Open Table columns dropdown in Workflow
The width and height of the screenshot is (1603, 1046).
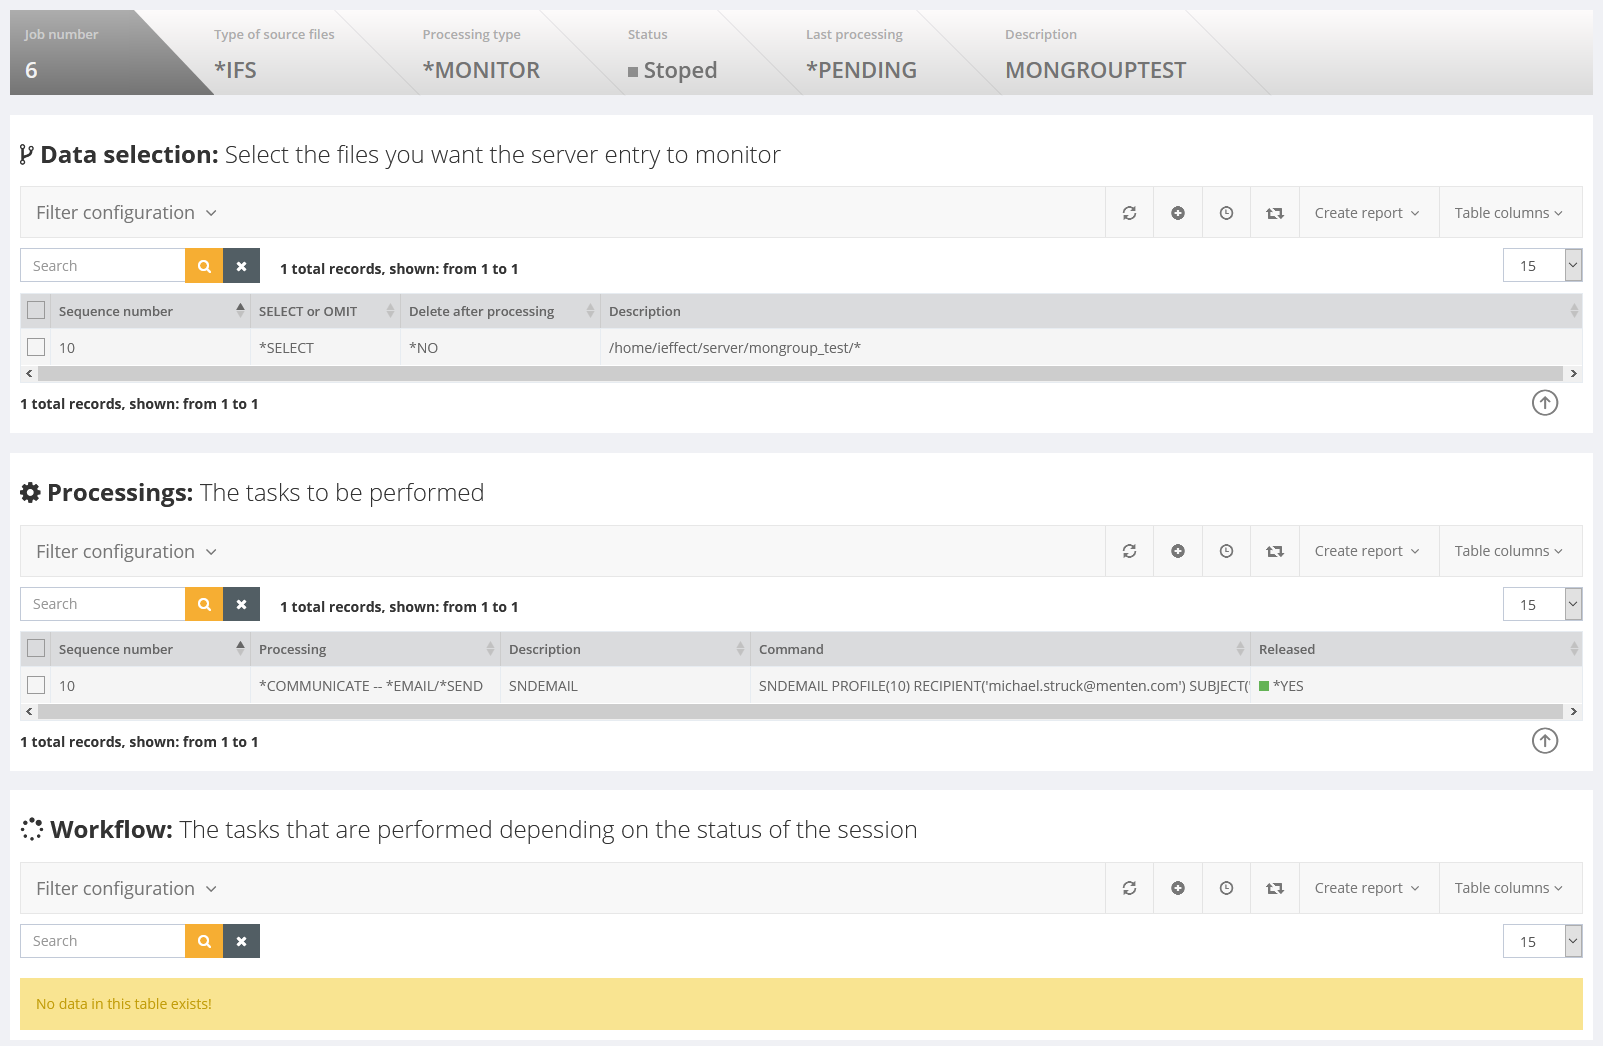click(x=1508, y=888)
